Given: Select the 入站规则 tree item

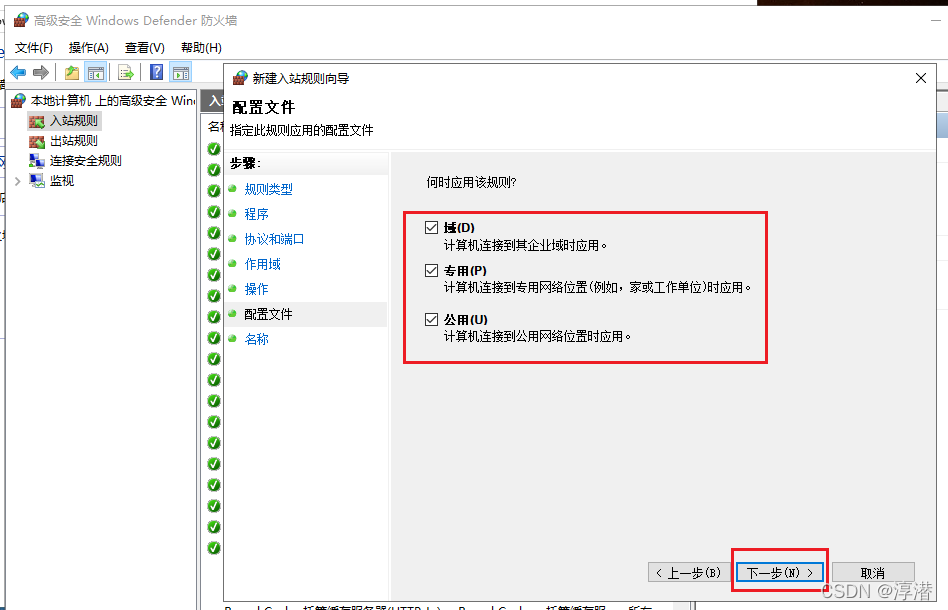Looking at the screenshot, I should [64, 121].
